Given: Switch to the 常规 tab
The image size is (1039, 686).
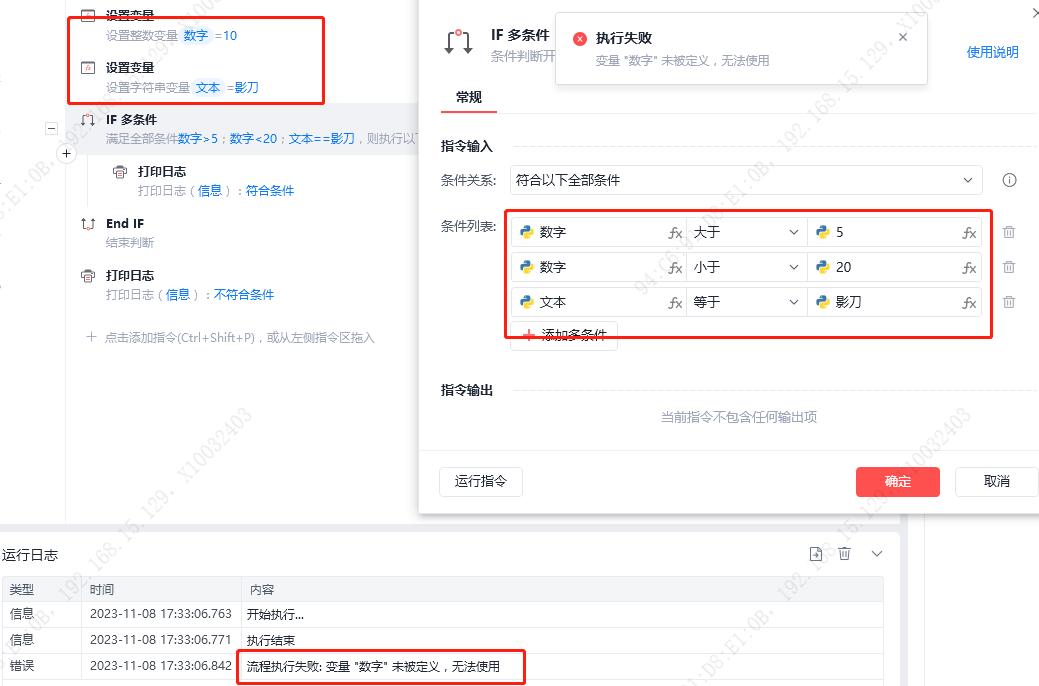Looking at the screenshot, I should pos(468,97).
